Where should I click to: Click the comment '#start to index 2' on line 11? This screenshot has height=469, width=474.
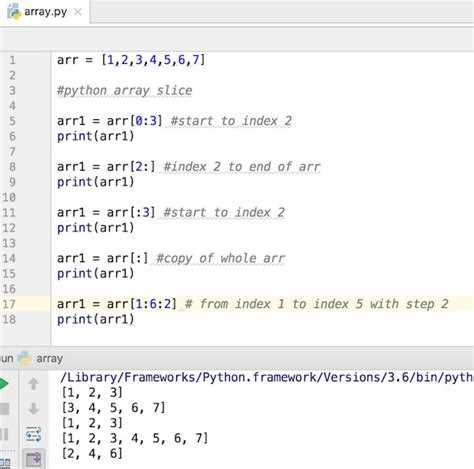pyautogui.click(x=224, y=212)
